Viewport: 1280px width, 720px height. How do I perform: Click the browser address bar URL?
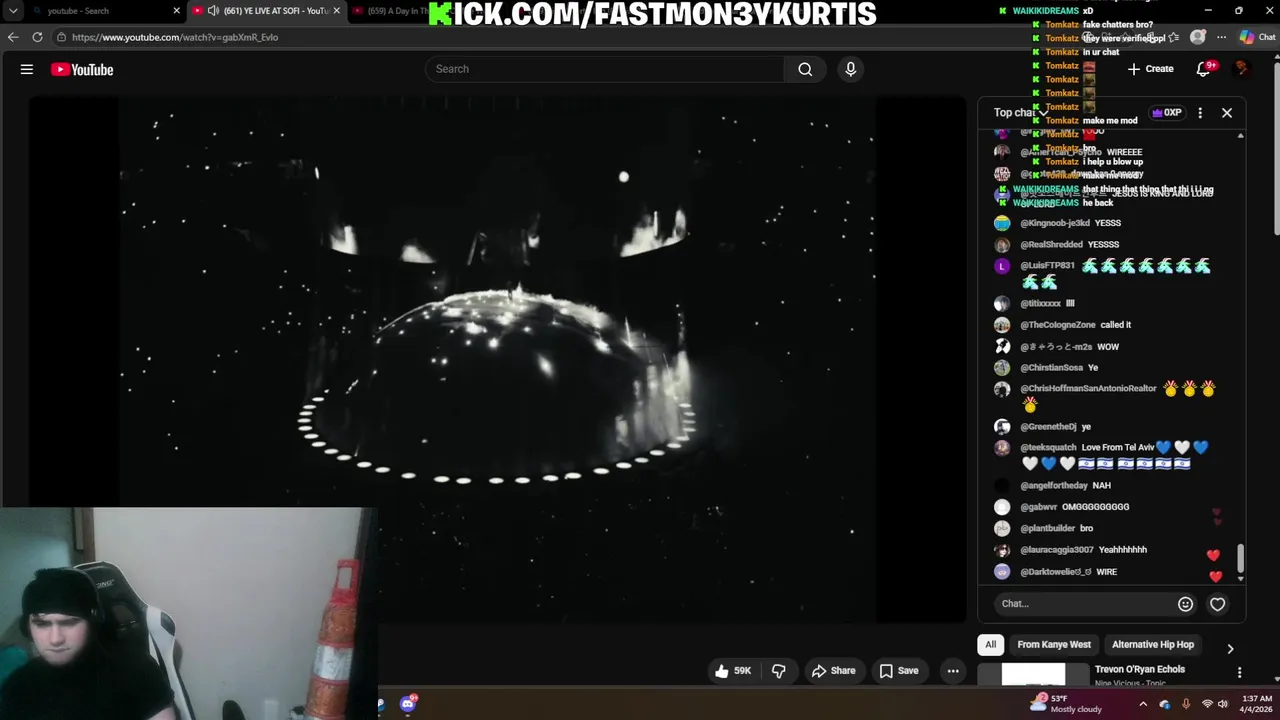coord(175,37)
